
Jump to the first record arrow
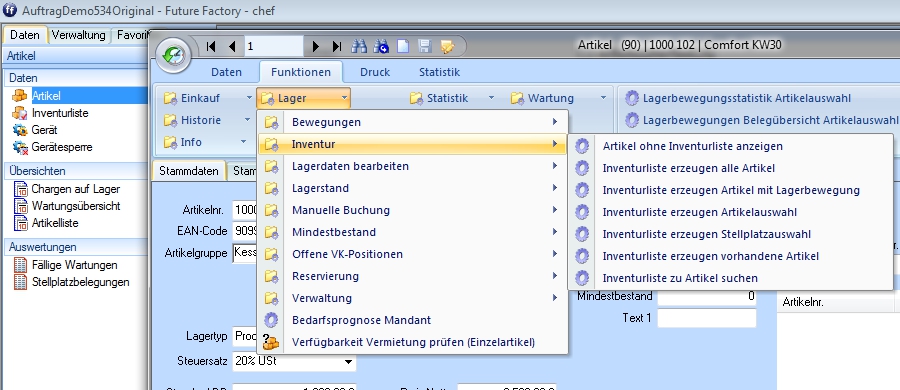click(211, 47)
